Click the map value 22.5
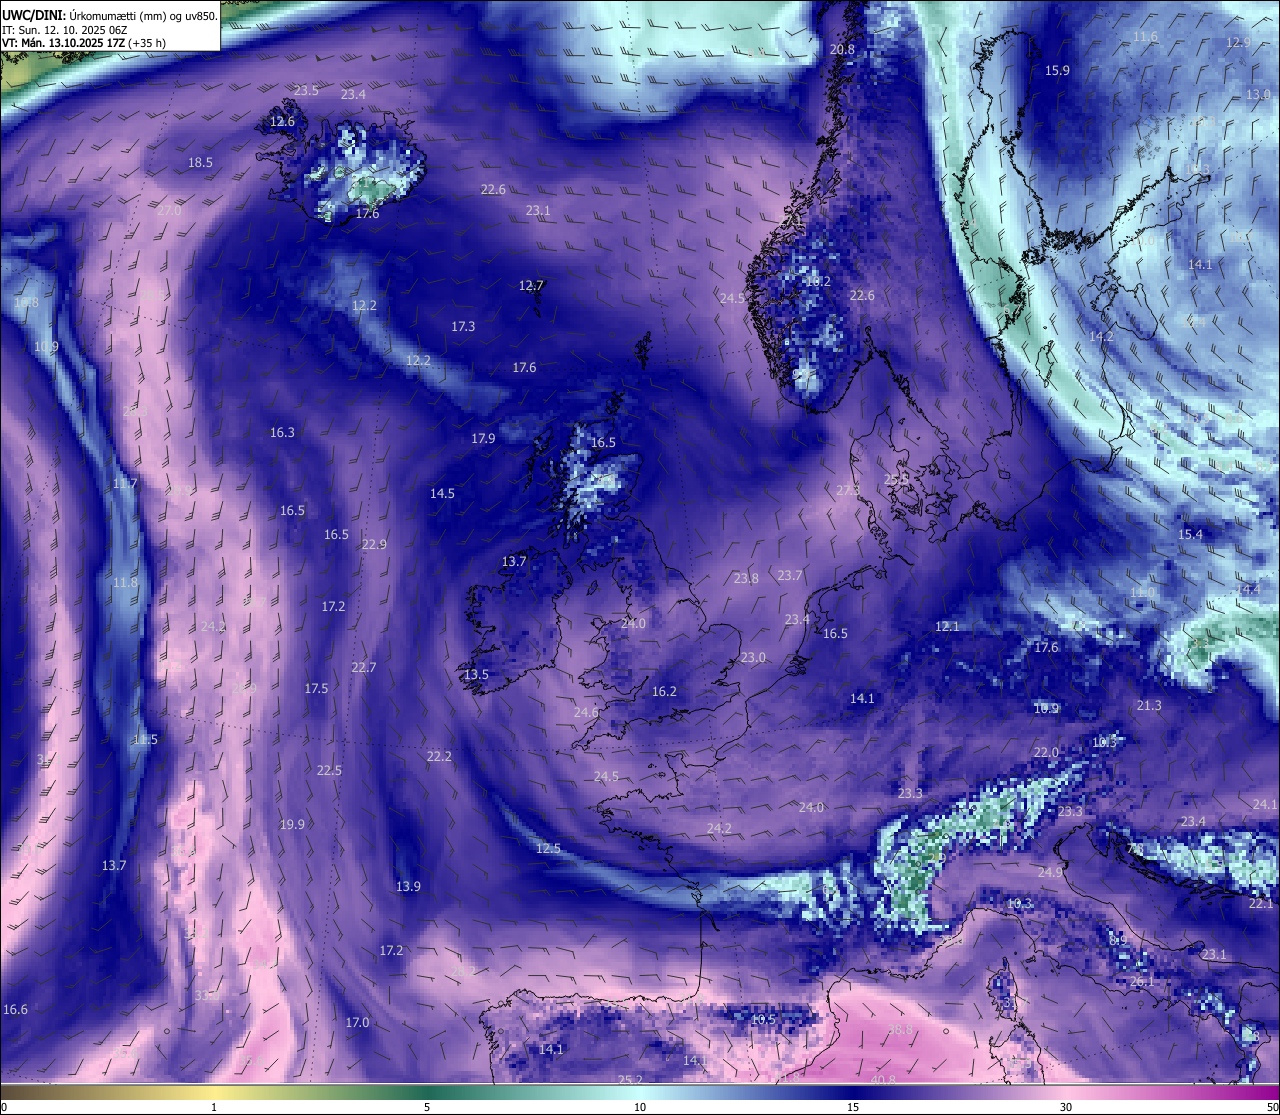 click(329, 770)
